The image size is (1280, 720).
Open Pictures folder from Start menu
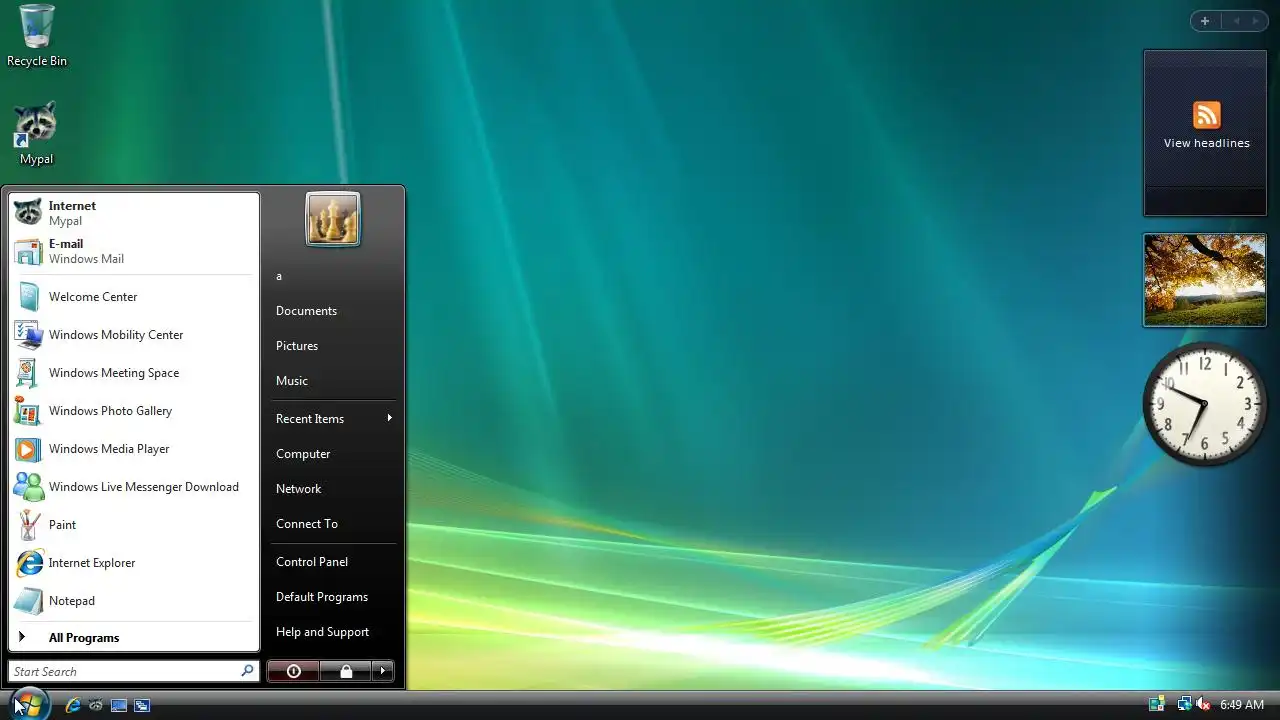point(333,346)
